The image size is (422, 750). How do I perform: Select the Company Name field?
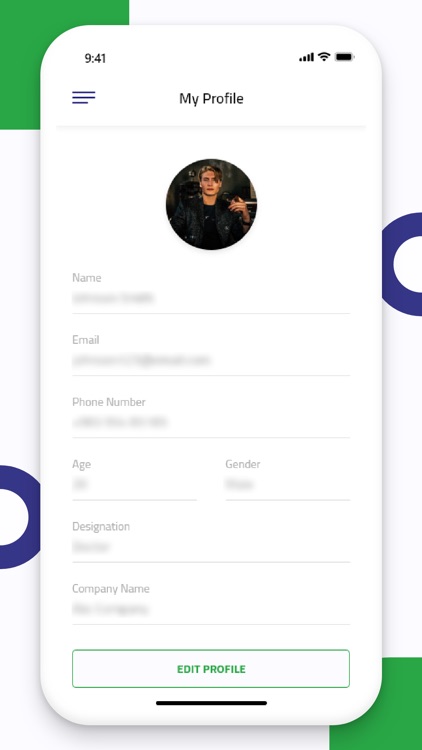(x=211, y=604)
